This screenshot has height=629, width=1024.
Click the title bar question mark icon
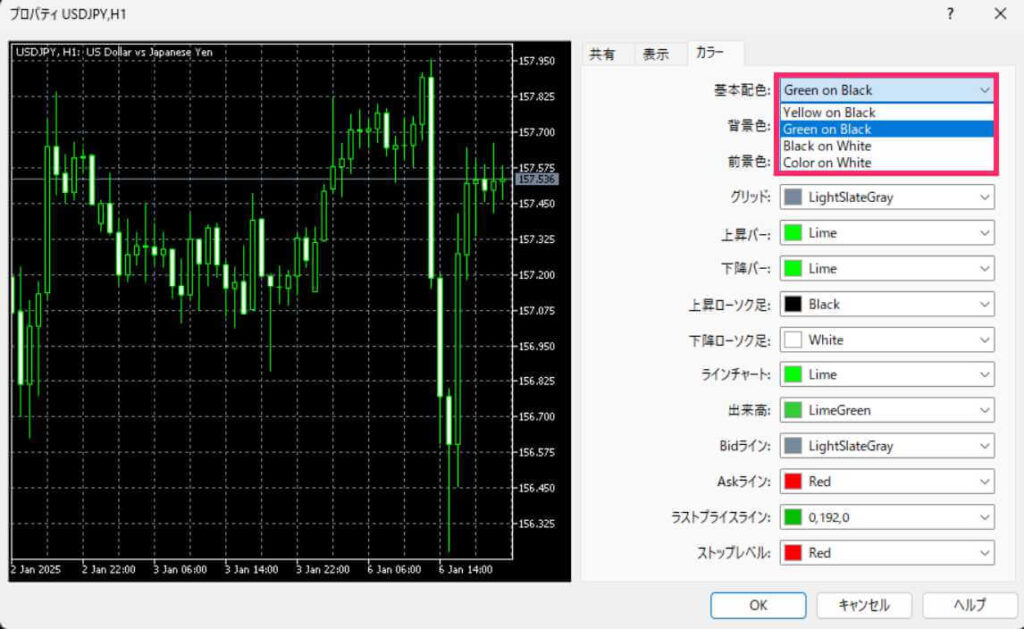950,14
